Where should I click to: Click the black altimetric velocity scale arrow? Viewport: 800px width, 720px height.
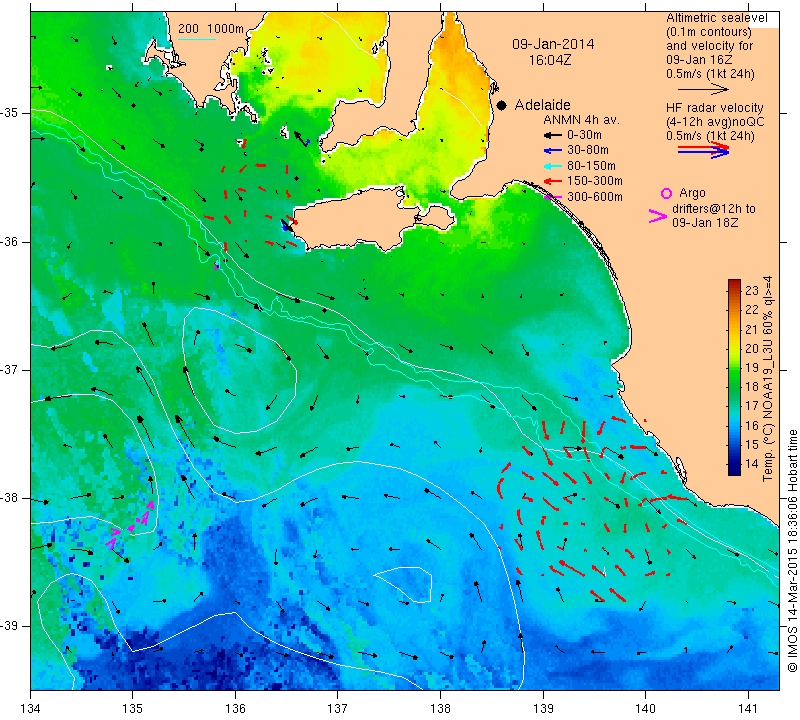[704, 89]
